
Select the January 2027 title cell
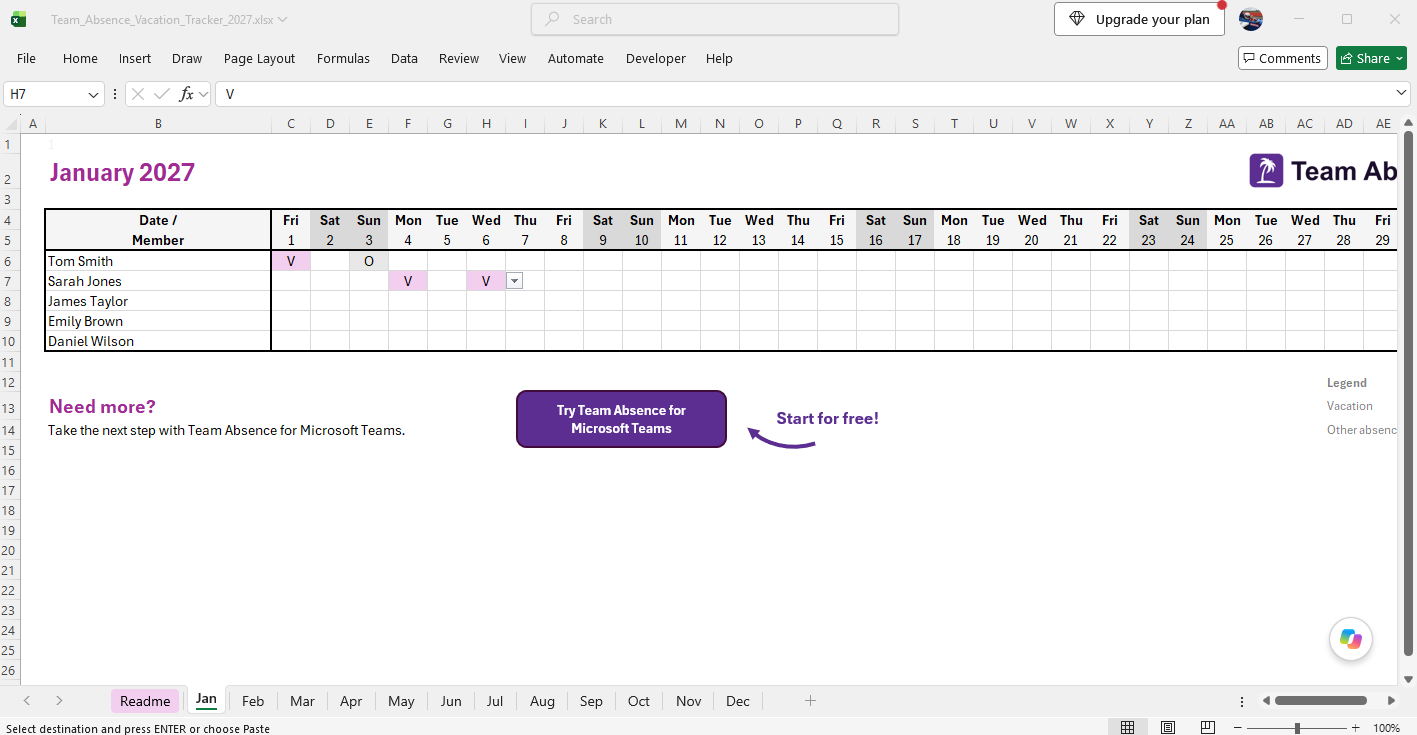(x=158, y=172)
